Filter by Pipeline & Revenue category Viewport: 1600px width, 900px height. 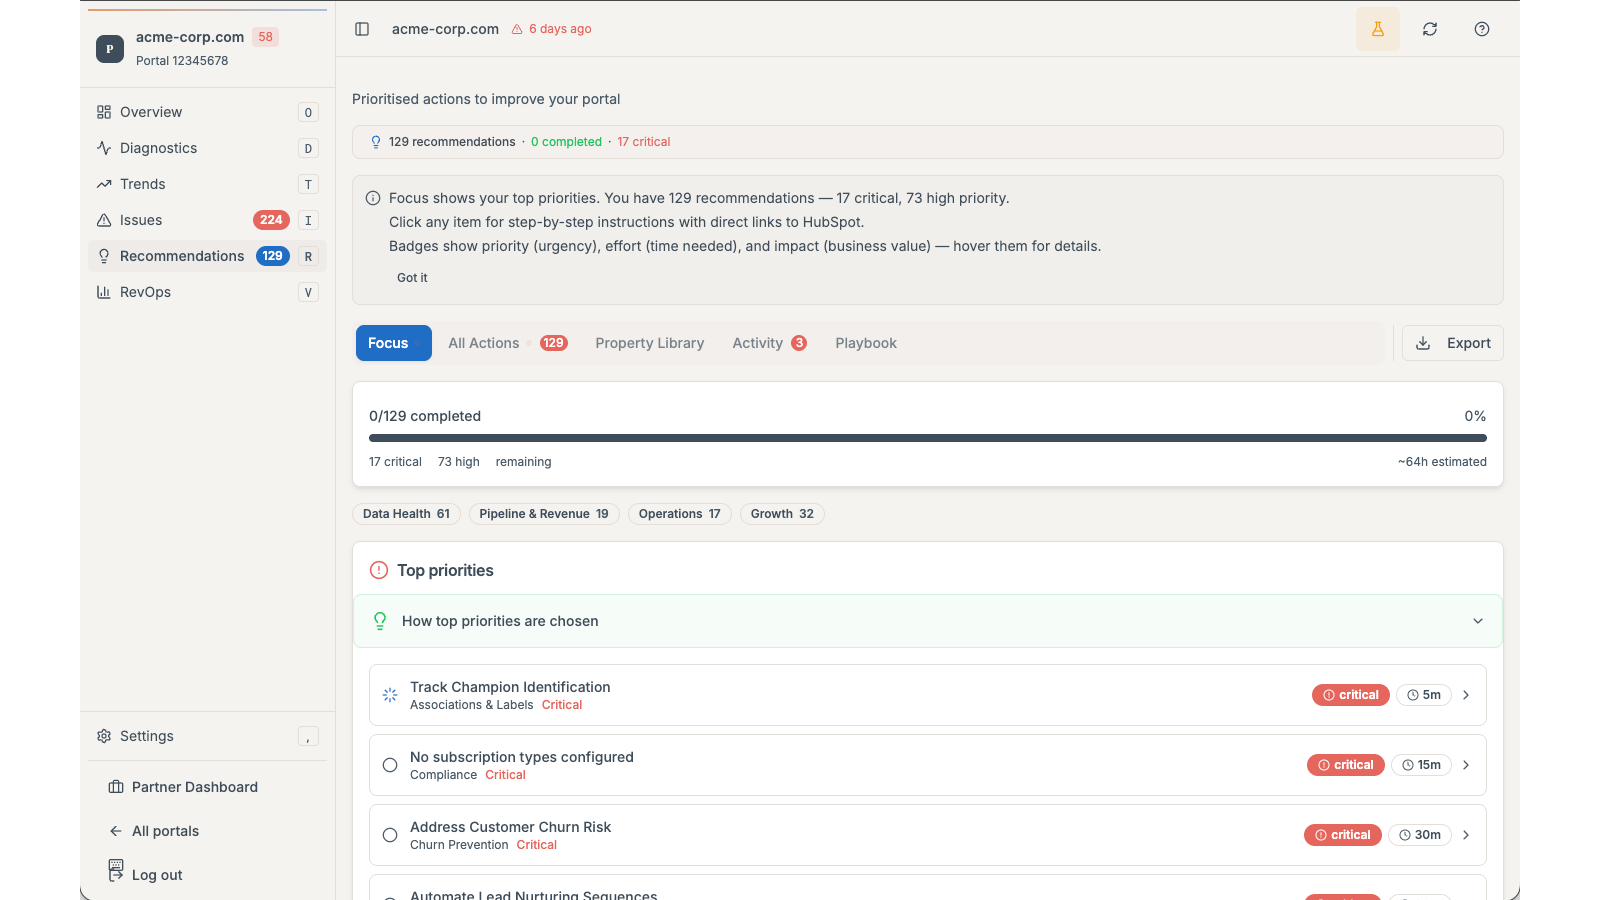tap(544, 514)
